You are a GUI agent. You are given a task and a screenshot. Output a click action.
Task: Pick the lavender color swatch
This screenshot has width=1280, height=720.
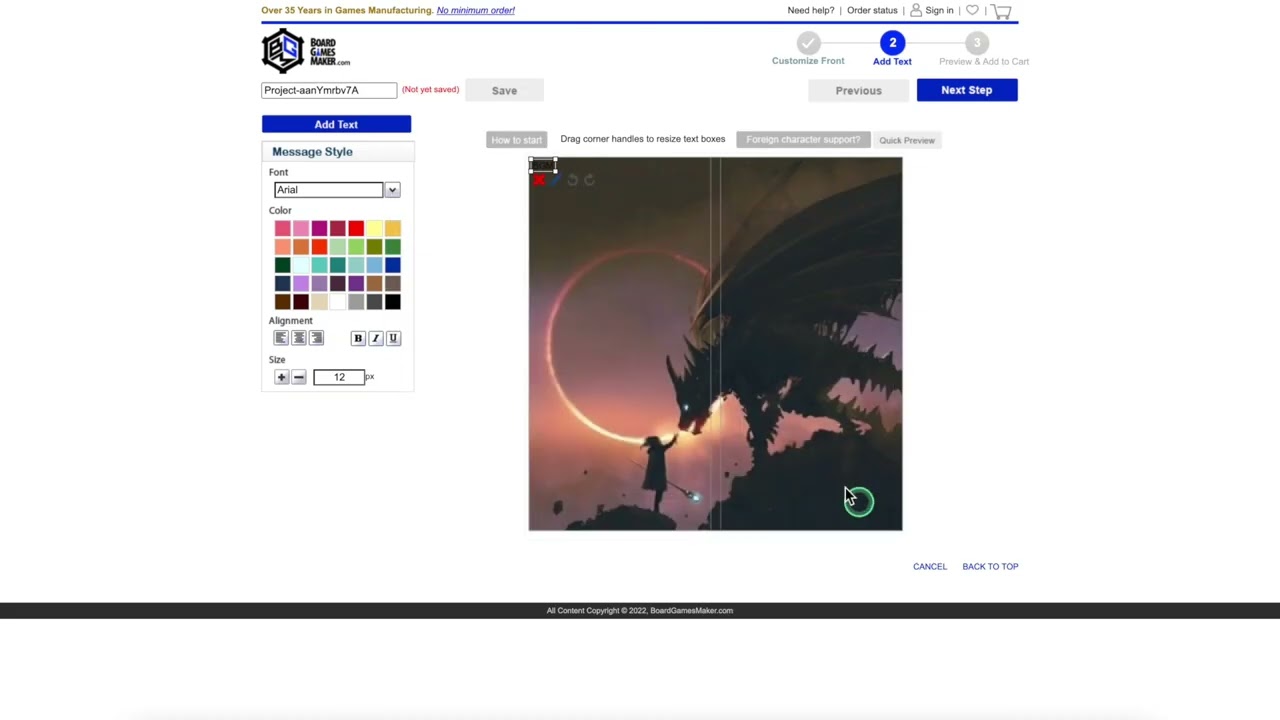pos(301,284)
